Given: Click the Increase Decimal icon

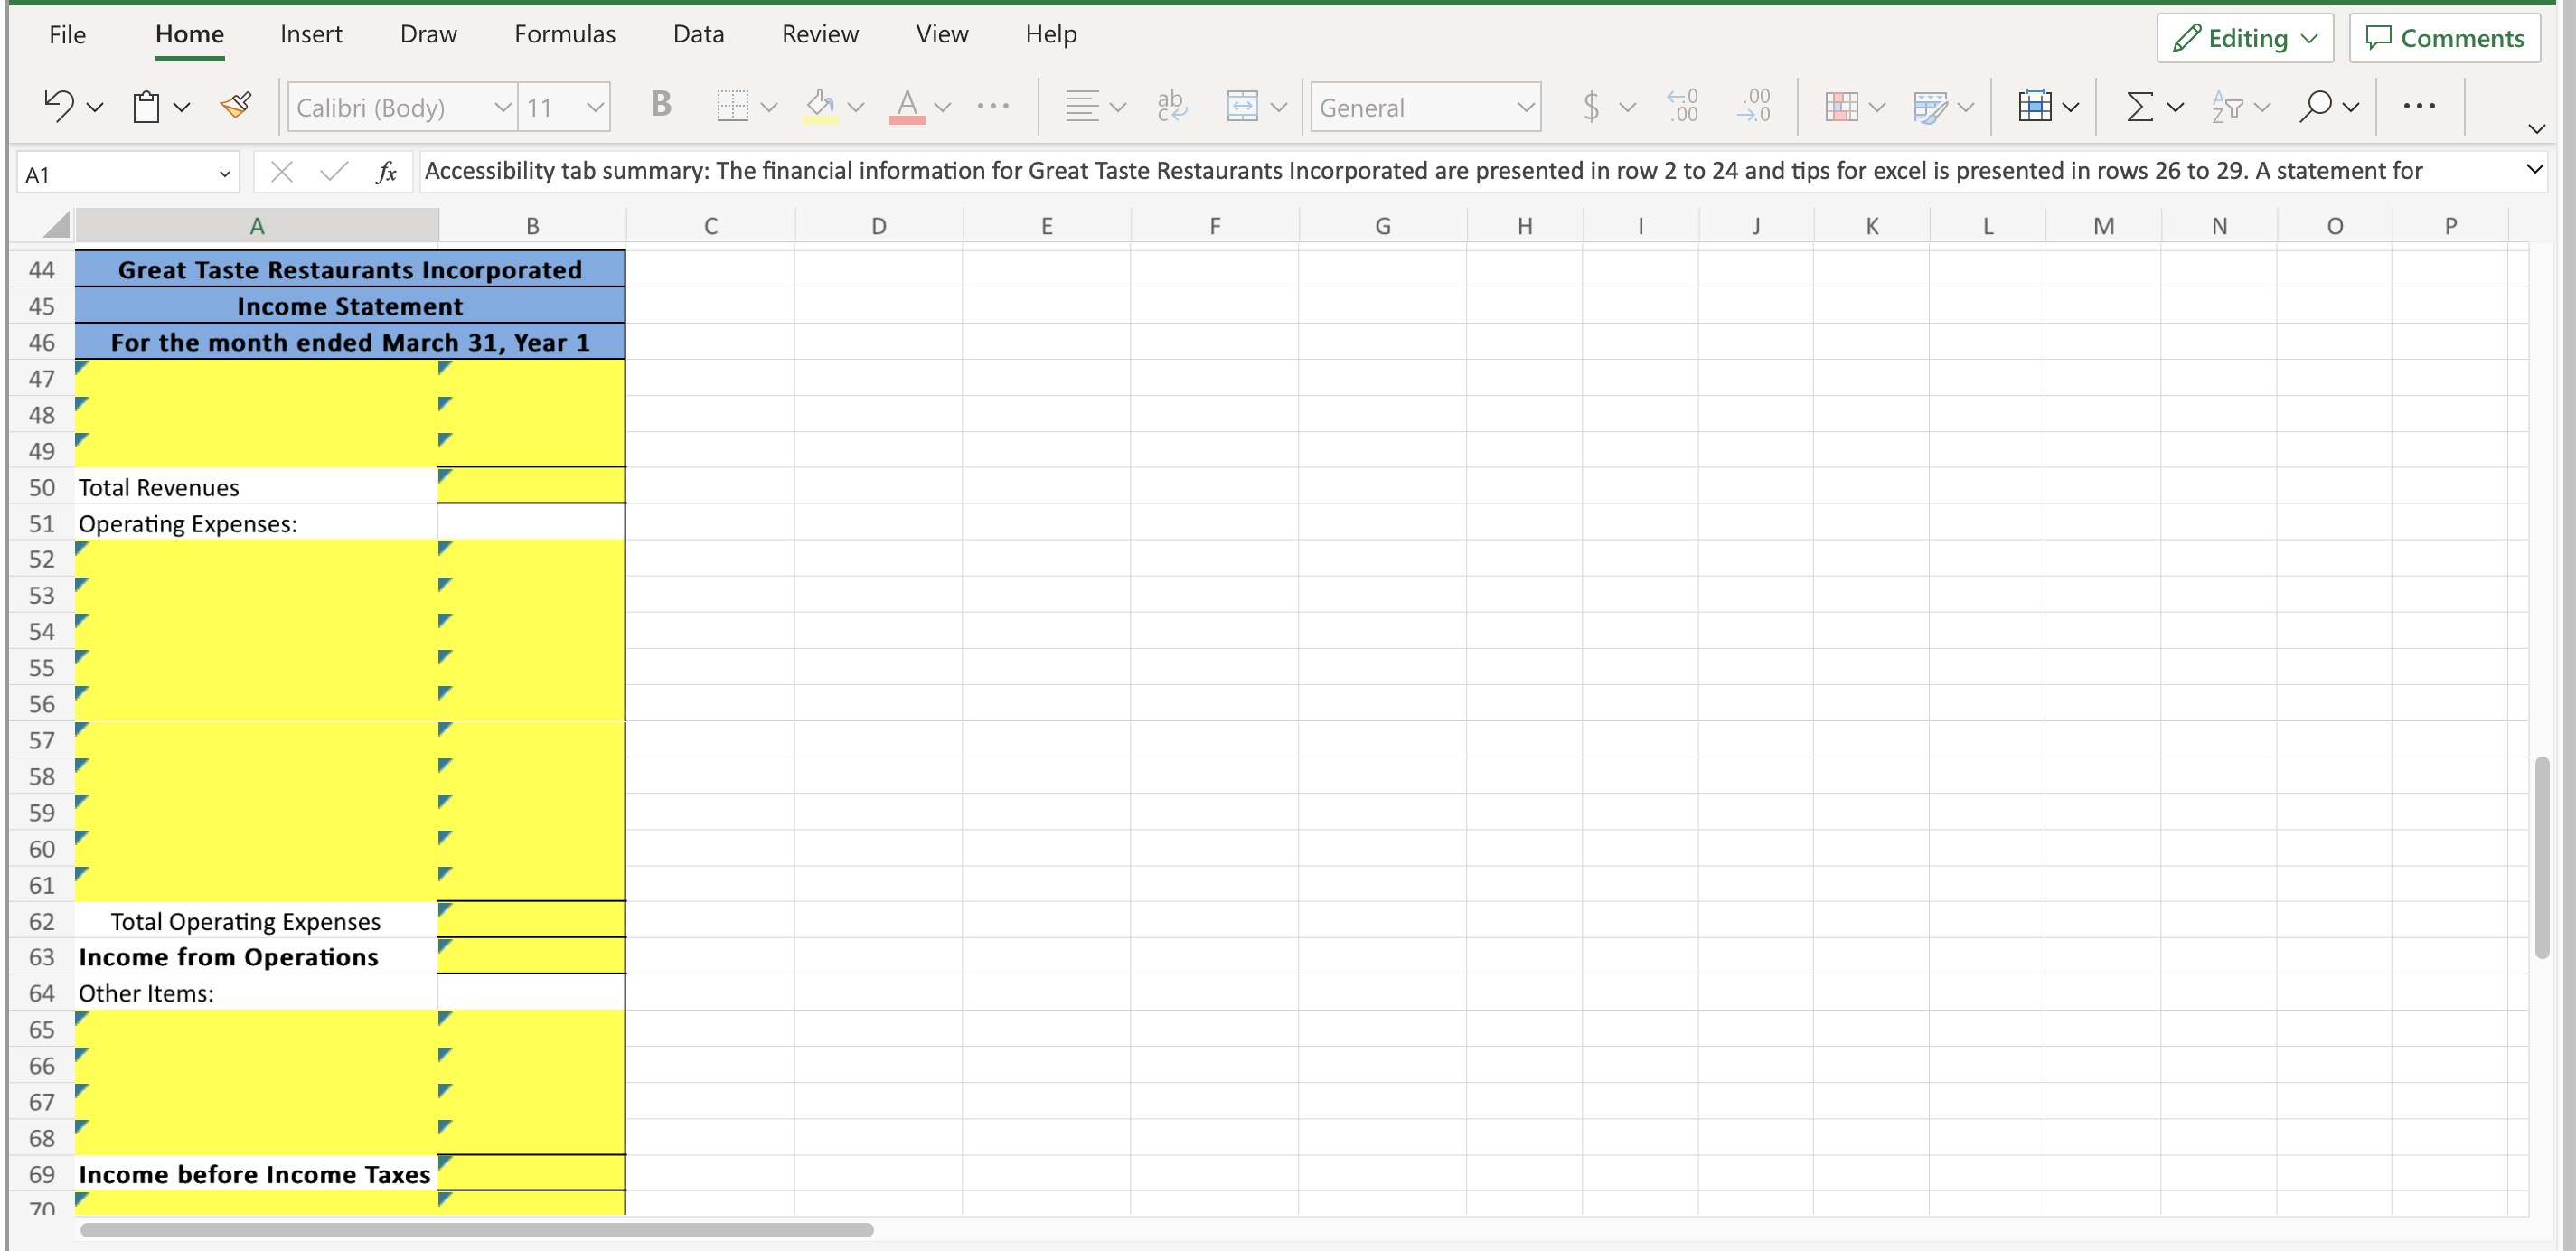Looking at the screenshot, I should click(1683, 106).
